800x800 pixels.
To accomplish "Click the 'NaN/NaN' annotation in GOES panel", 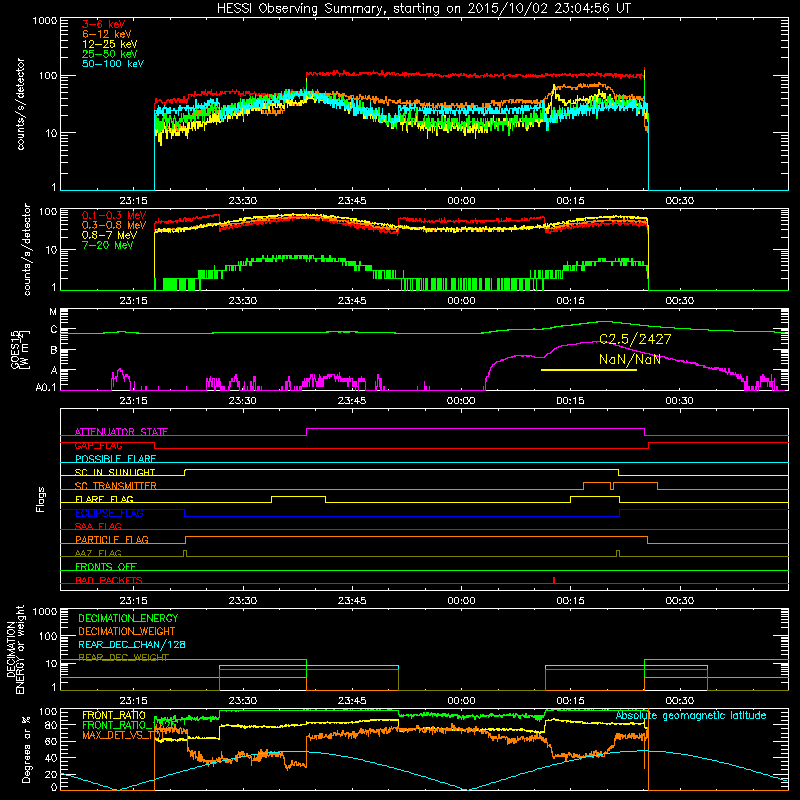I will (x=630, y=360).
